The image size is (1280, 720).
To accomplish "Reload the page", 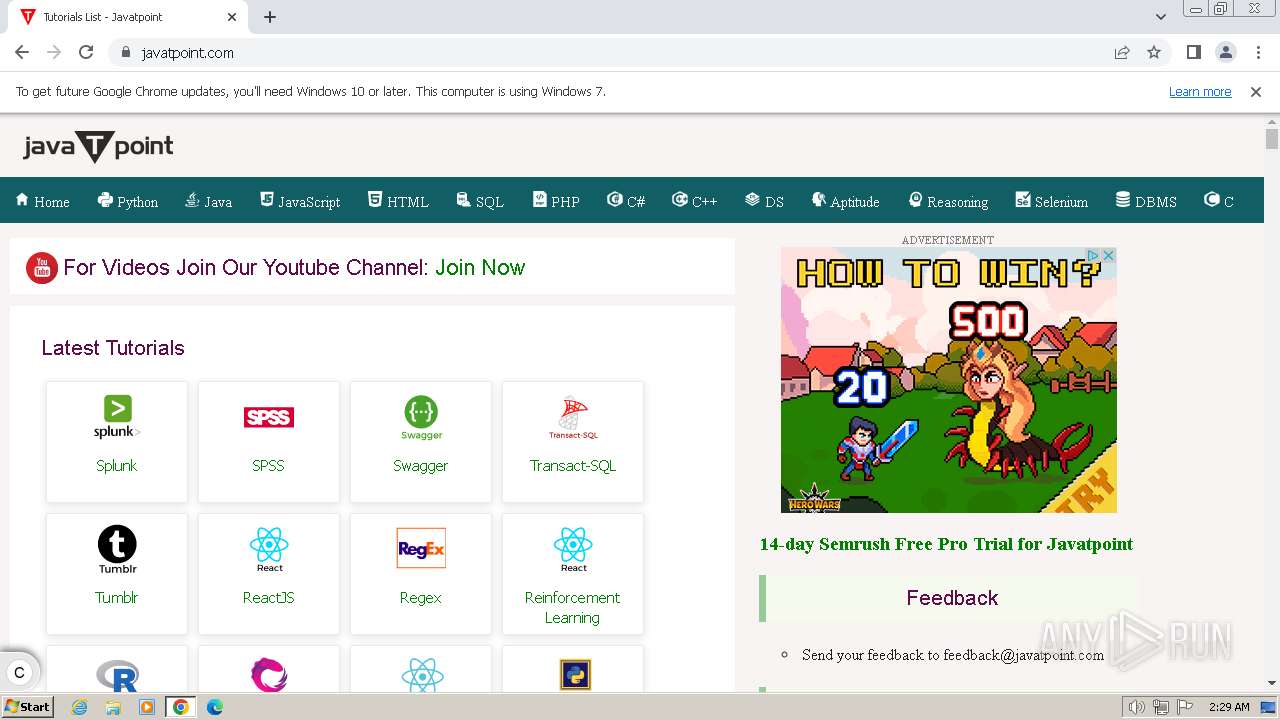I will pos(86,53).
